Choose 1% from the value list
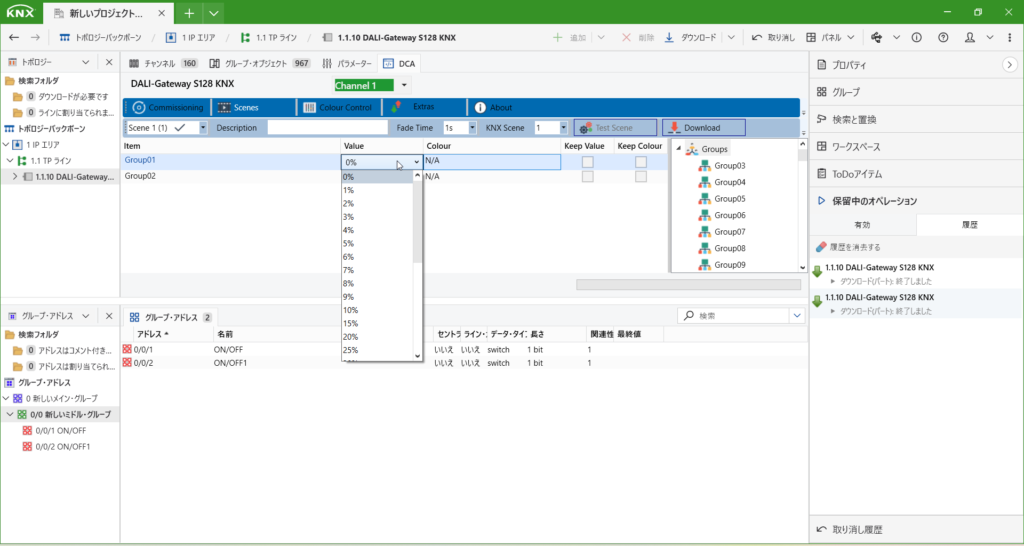 point(377,190)
